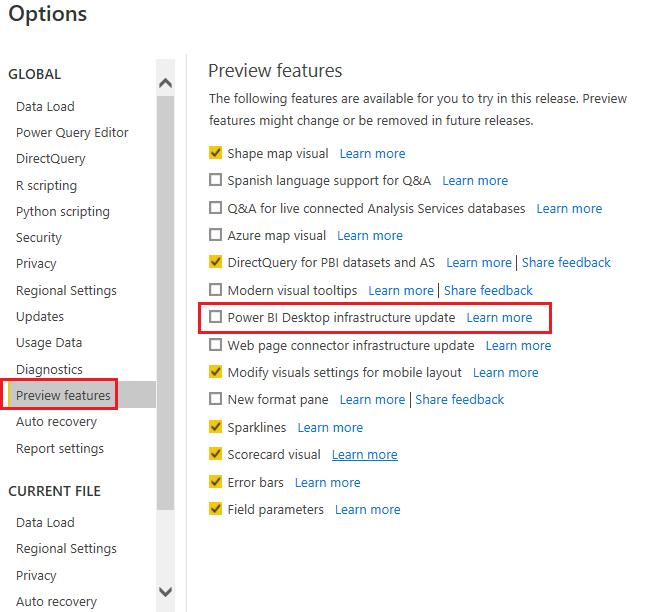Open R scripting options
The height and width of the screenshot is (612, 668).
coord(46,185)
